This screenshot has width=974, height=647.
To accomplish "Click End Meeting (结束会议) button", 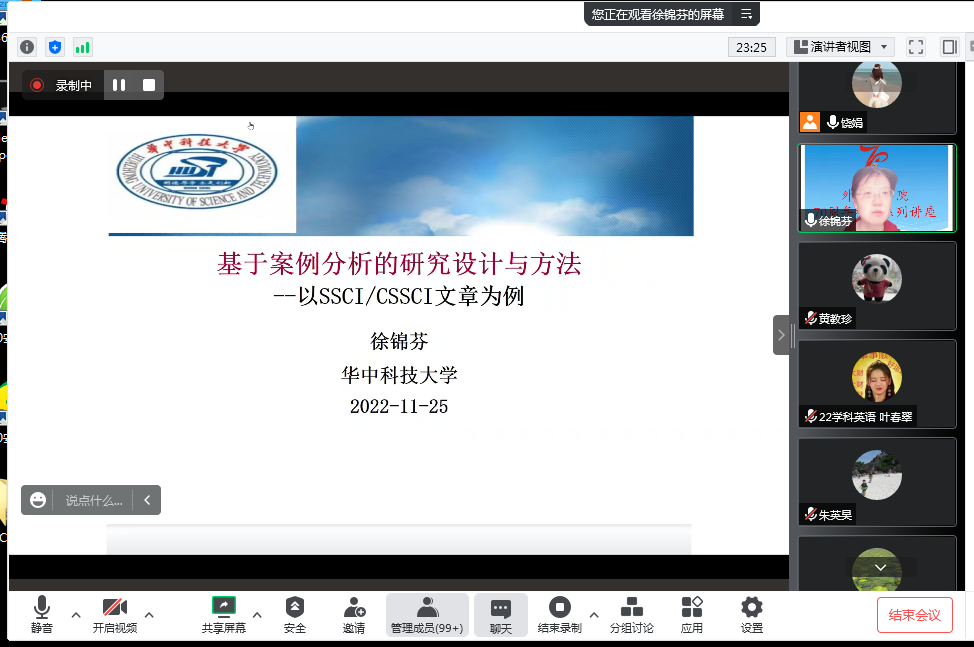I will point(914,615).
